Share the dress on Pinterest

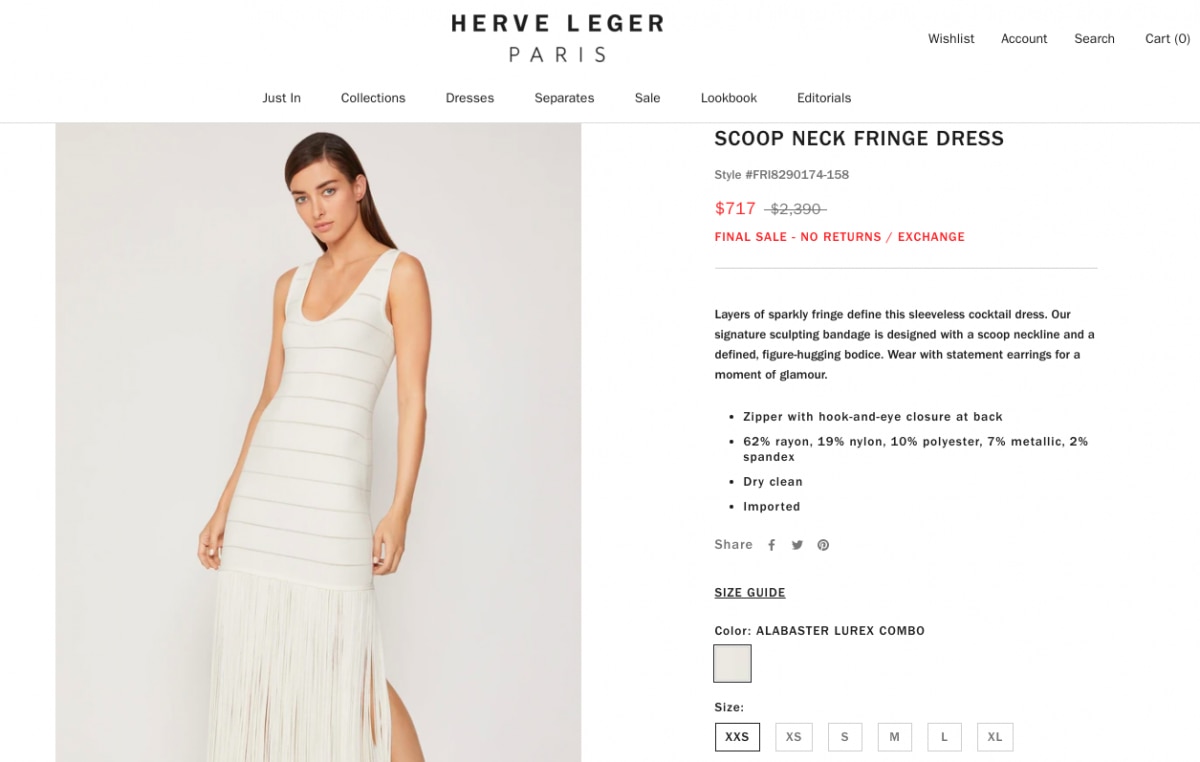823,545
